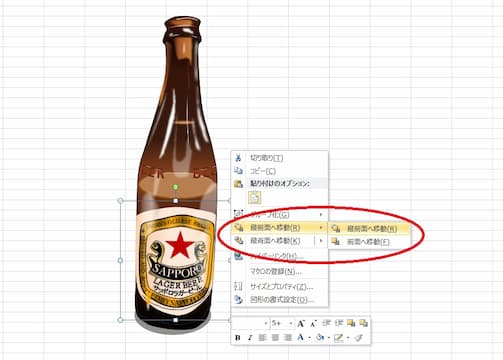This screenshot has height=360, width=503.
Task: Select 前面へ移動(F) bring forward in submenu
Action: (x=369, y=242)
